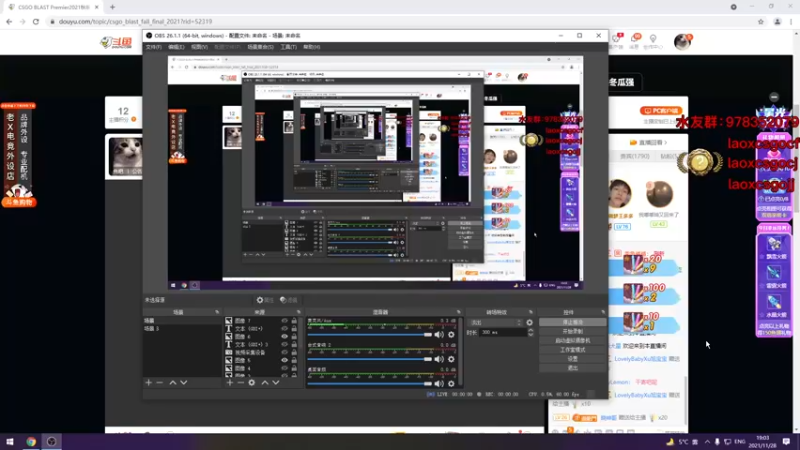
Task: Mute 桌面音频 with the speaker icon
Action: click(439, 384)
